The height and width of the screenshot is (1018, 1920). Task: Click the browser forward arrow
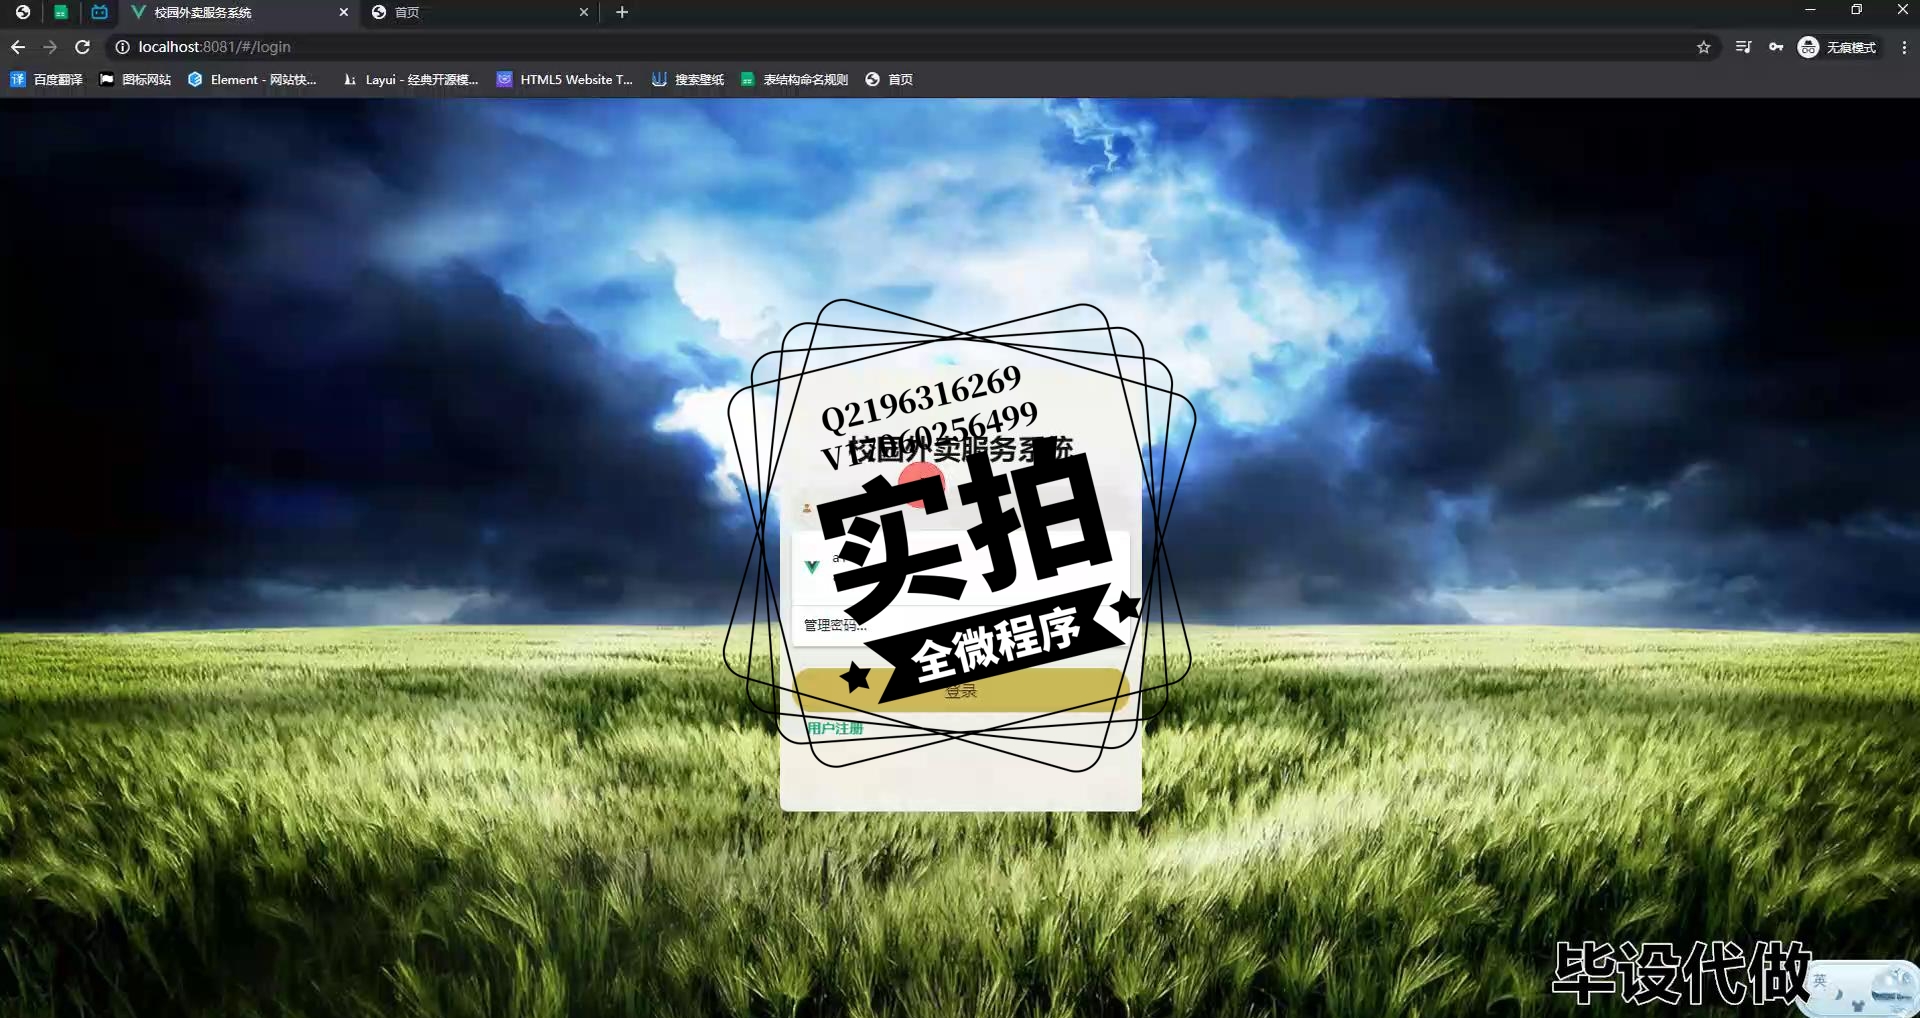click(x=50, y=47)
